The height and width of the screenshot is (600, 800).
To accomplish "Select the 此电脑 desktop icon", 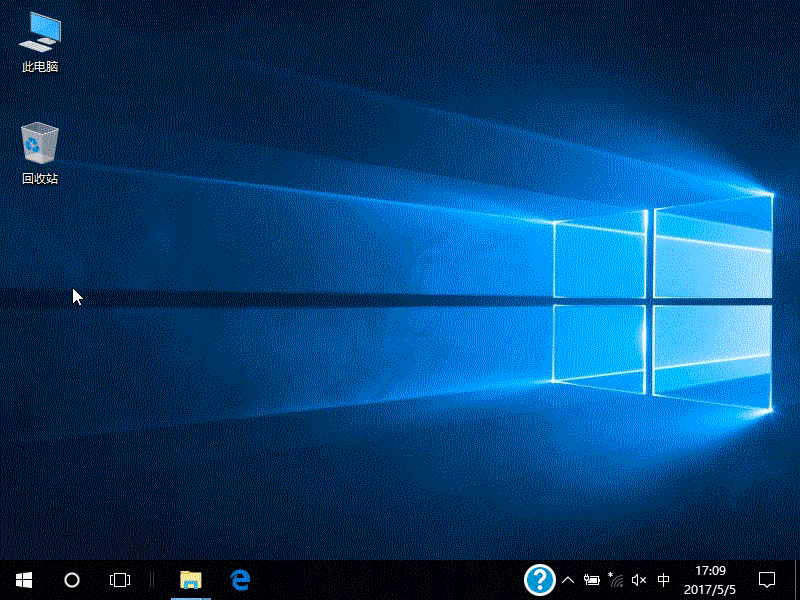I will (40, 43).
